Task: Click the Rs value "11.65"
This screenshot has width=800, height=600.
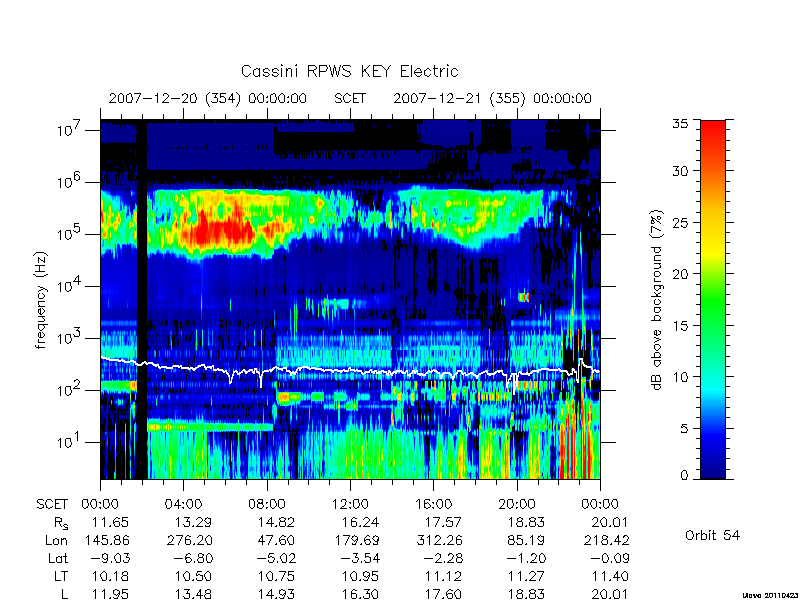Action: (110, 522)
